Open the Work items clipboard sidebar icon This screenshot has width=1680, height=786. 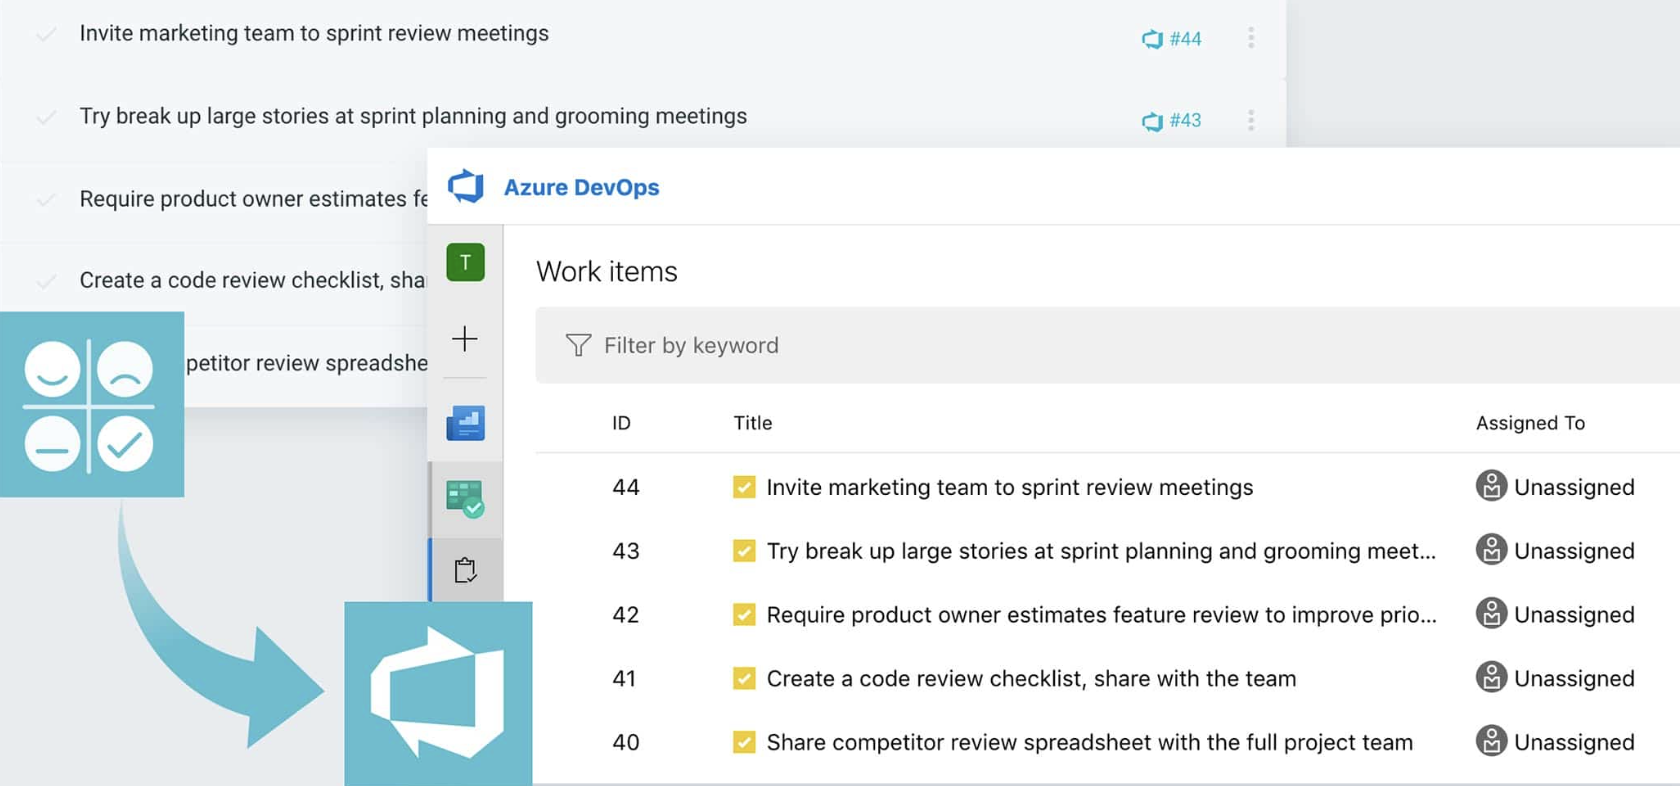[465, 570]
